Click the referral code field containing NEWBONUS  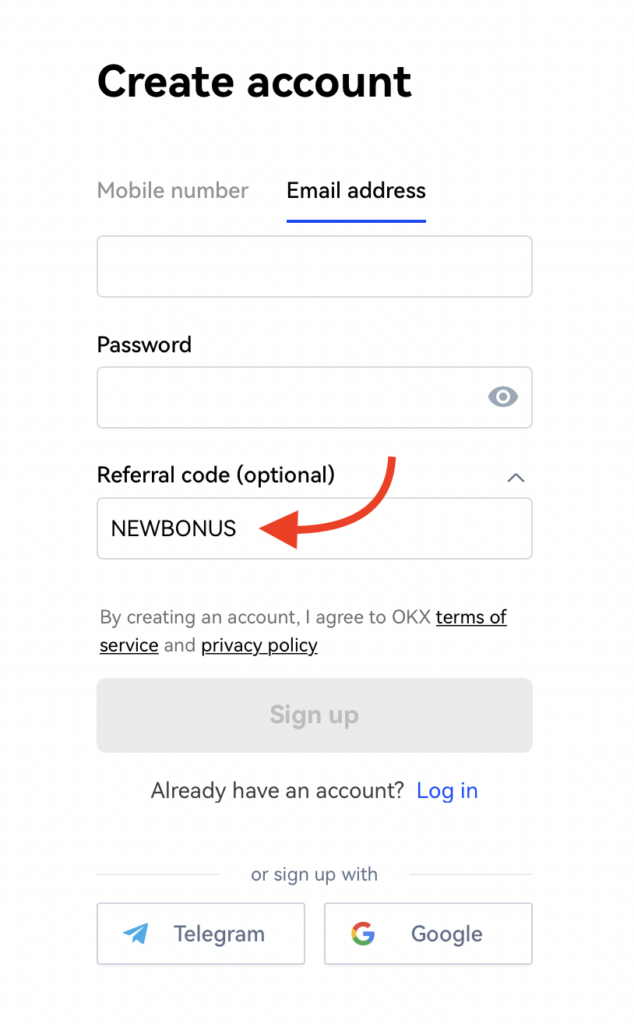pos(315,528)
